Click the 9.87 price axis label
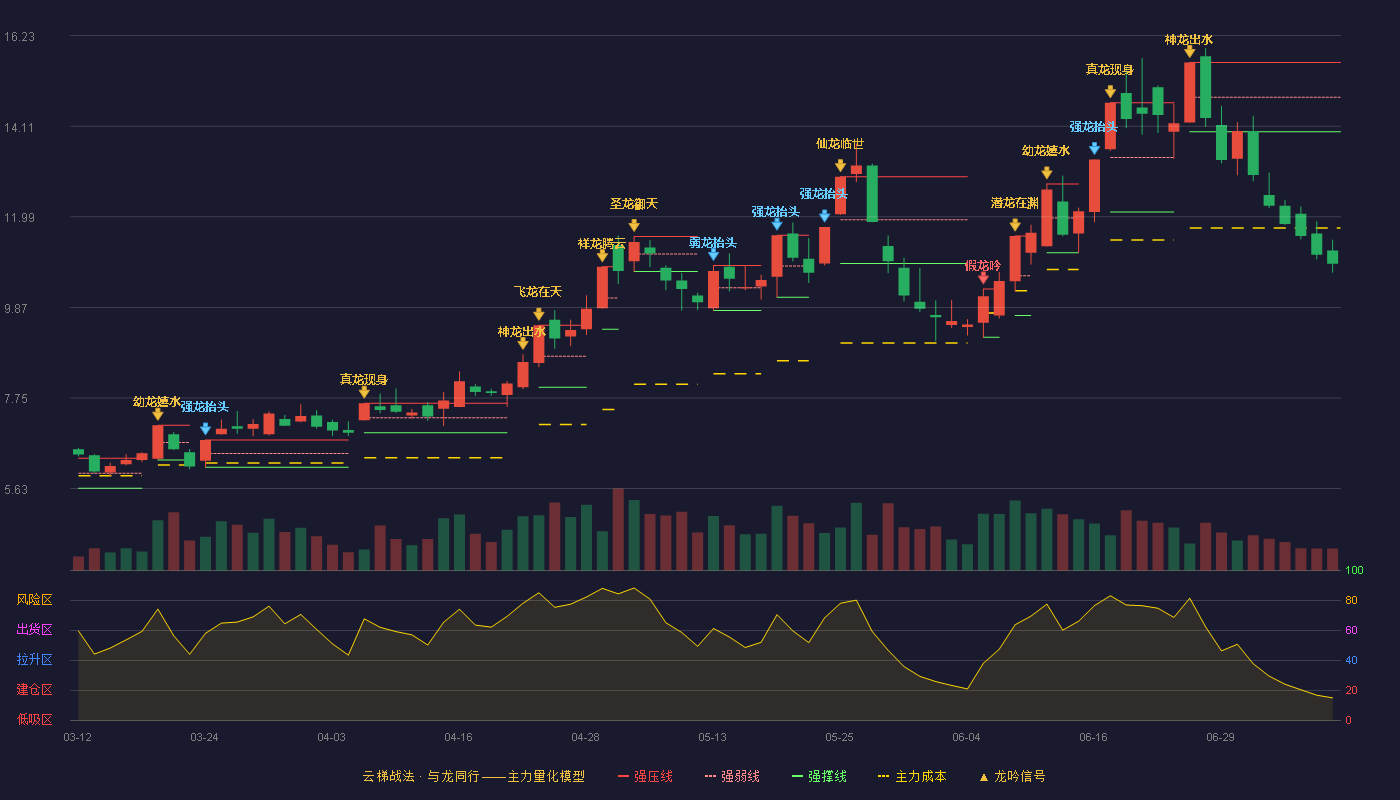This screenshot has width=1400, height=800. coord(19,308)
